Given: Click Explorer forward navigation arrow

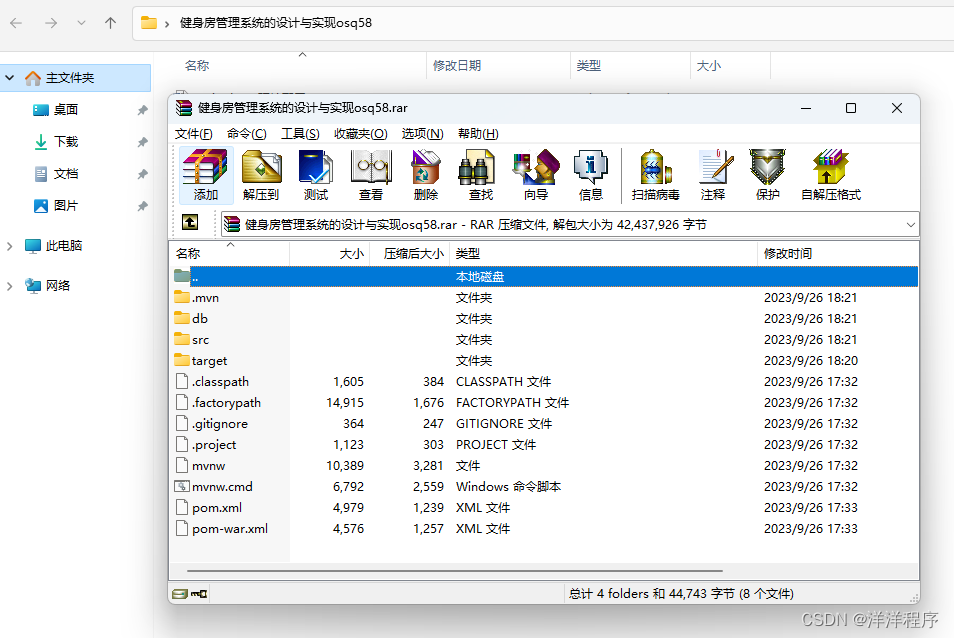Looking at the screenshot, I should point(51,23).
